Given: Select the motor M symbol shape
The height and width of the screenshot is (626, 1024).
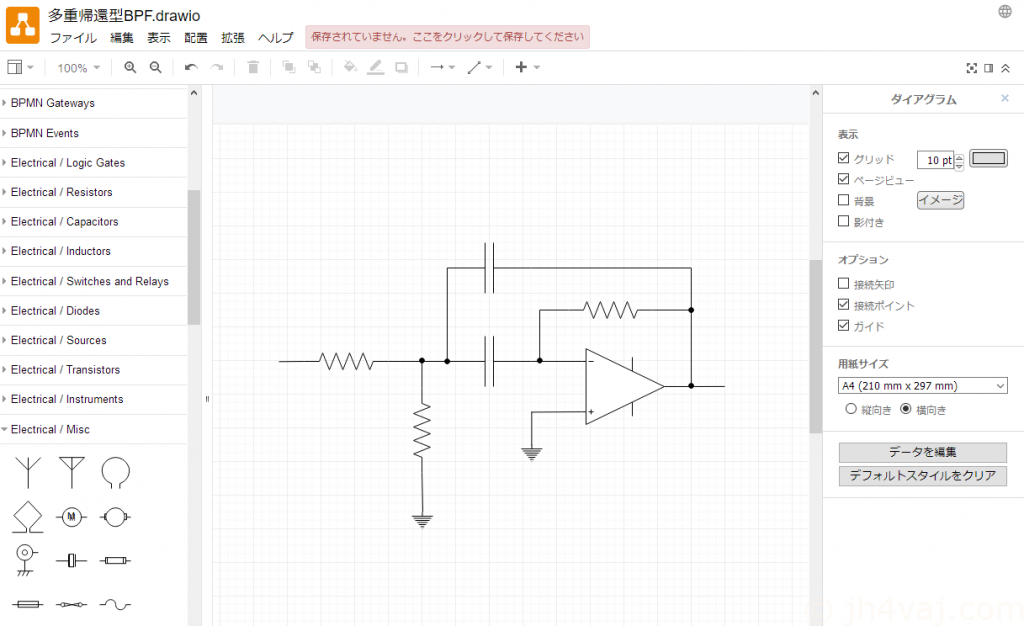Looking at the screenshot, I should coord(71,517).
